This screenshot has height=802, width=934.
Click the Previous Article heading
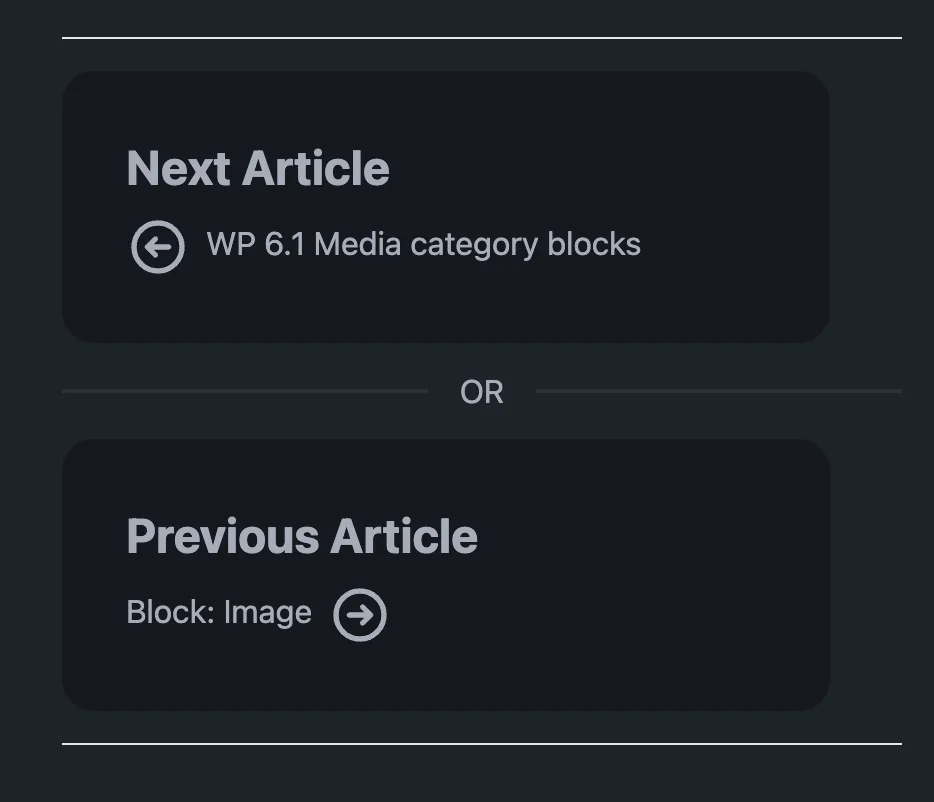pos(301,537)
